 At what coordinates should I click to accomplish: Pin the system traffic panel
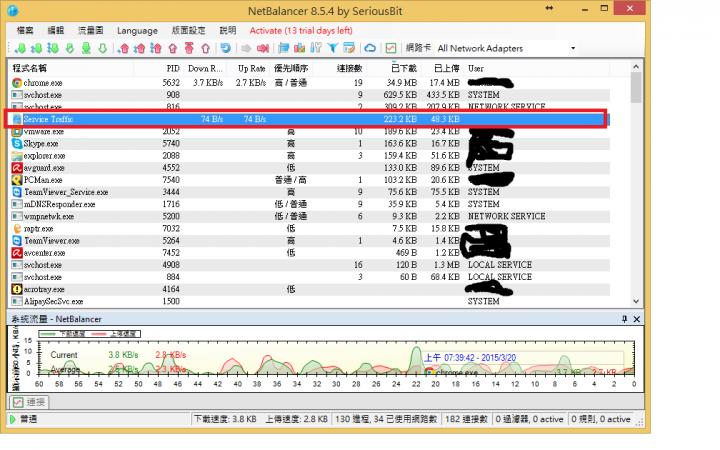[624, 319]
